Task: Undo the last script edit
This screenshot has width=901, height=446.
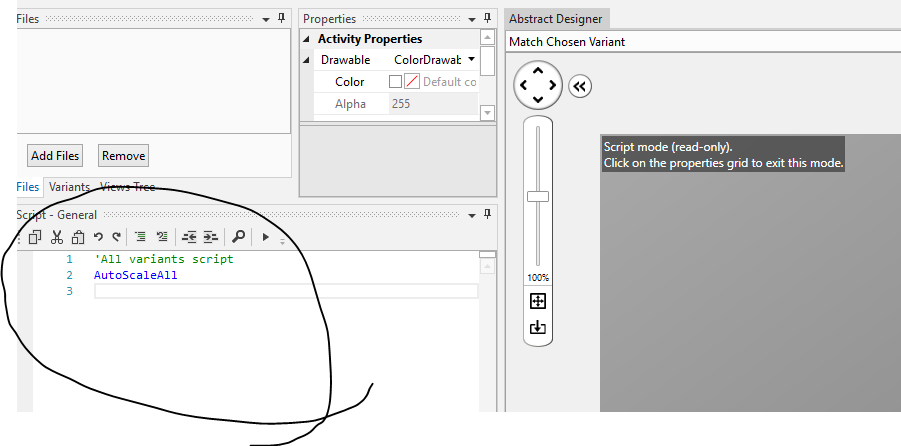Action: [x=98, y=237]
